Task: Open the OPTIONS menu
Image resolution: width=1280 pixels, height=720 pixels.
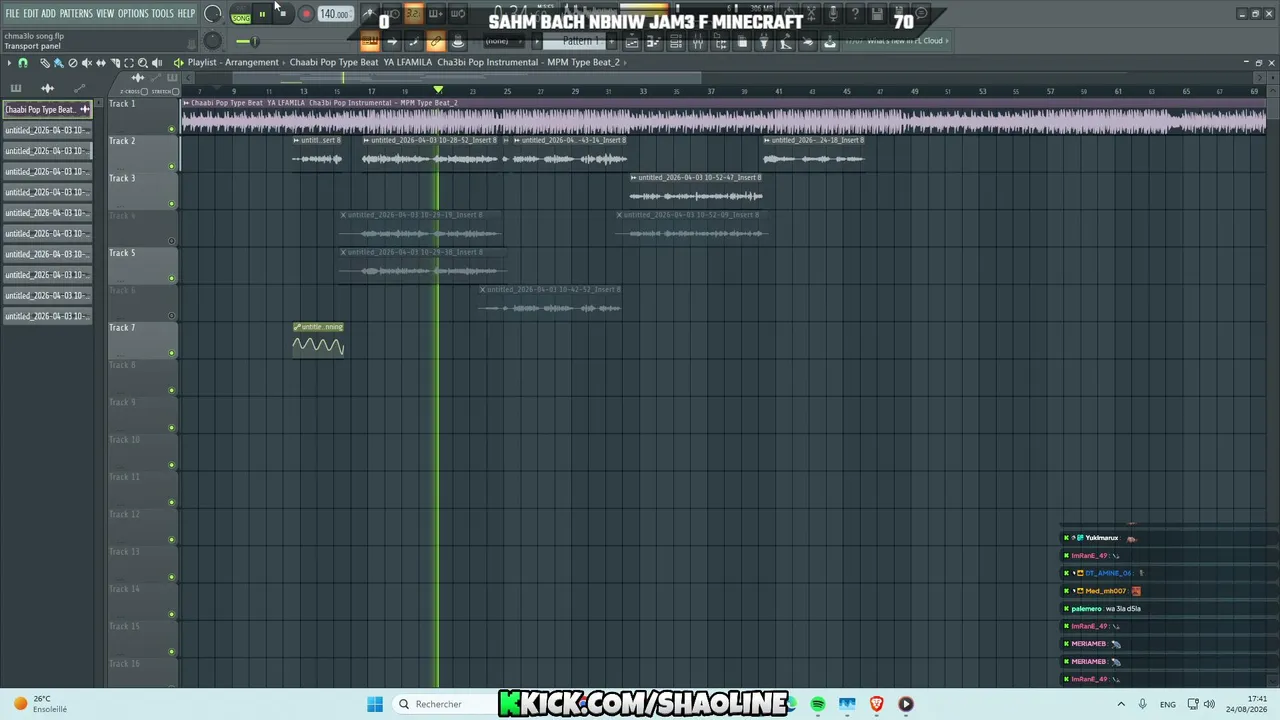Action: [x=133, y=13]
